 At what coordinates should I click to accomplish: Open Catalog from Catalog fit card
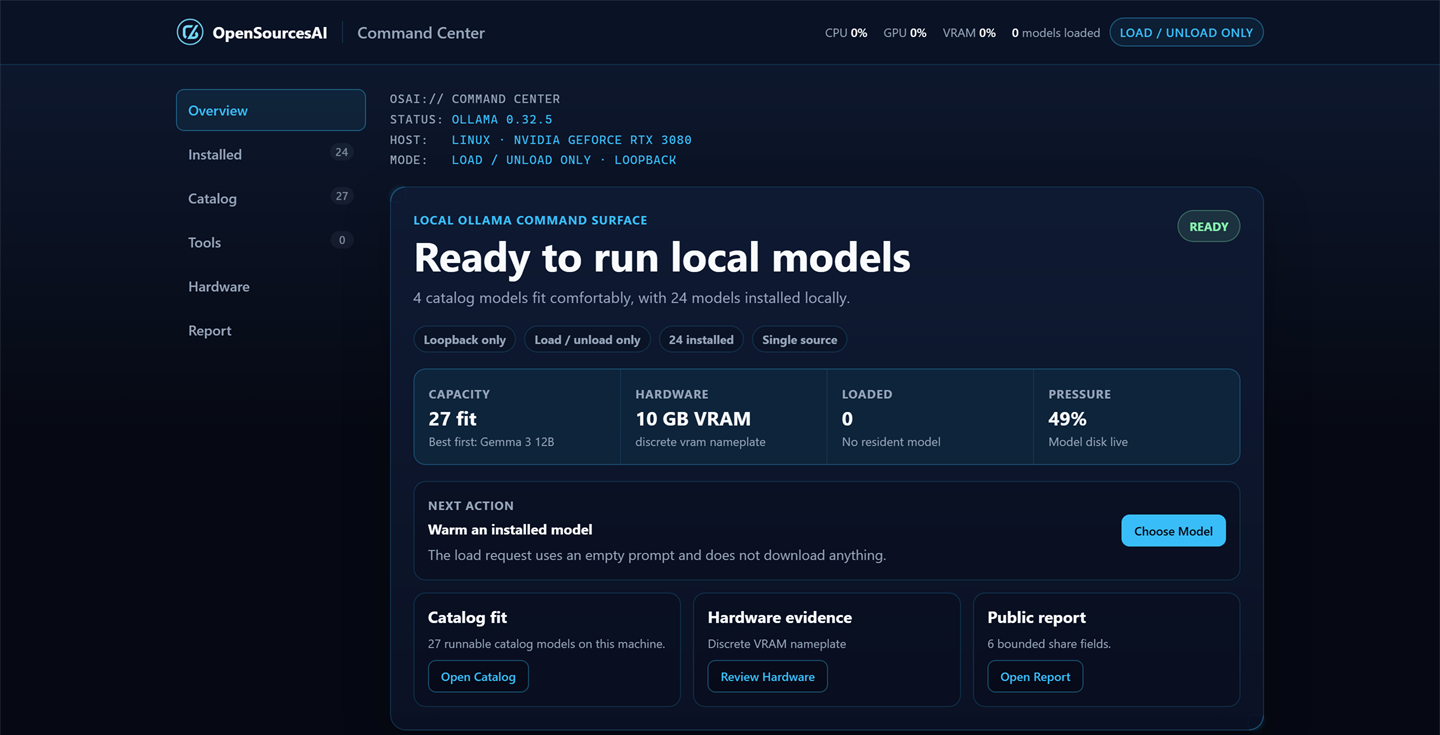478,677
